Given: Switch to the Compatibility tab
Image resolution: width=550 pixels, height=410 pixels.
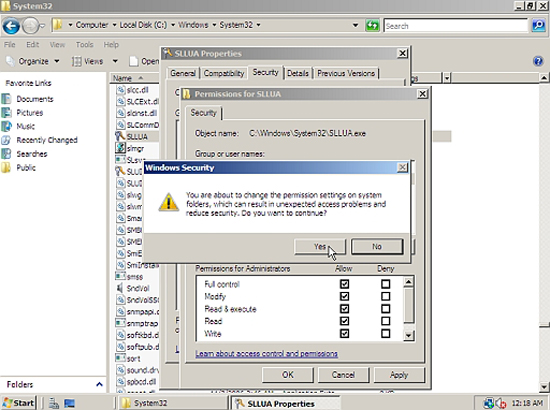Looking at the screenshot, I should [224, 73].
